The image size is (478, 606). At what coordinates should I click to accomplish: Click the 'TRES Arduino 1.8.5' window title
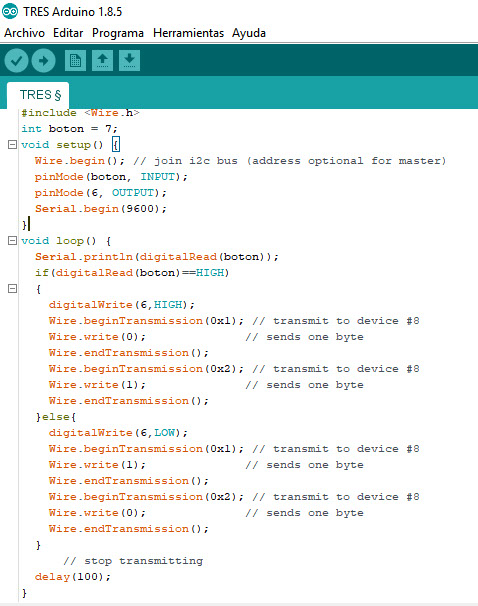pos(73,12)
